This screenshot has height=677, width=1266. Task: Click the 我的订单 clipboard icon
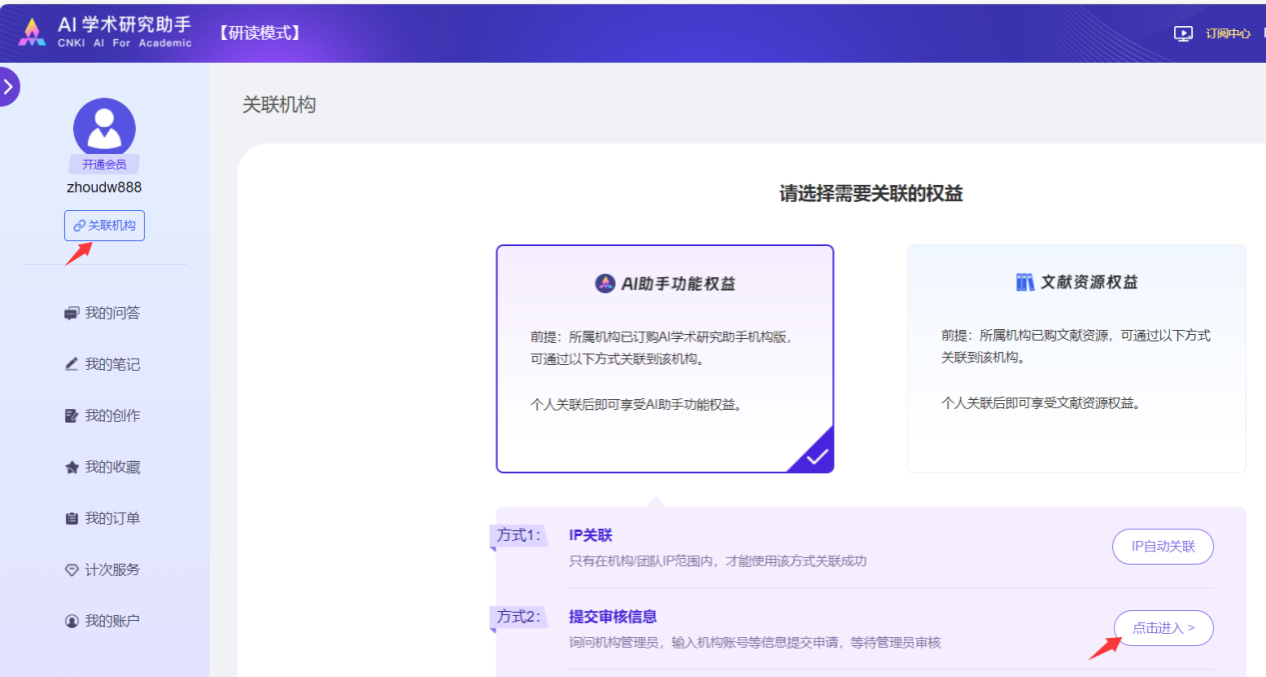[x=71, y=519]
